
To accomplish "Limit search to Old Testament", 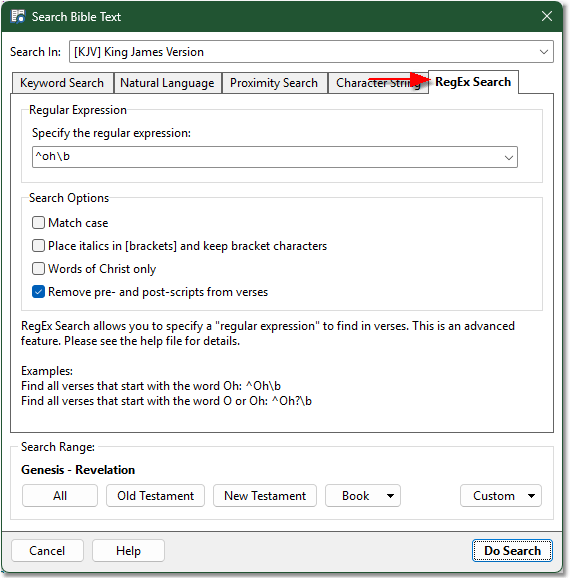I will point(155,496).
